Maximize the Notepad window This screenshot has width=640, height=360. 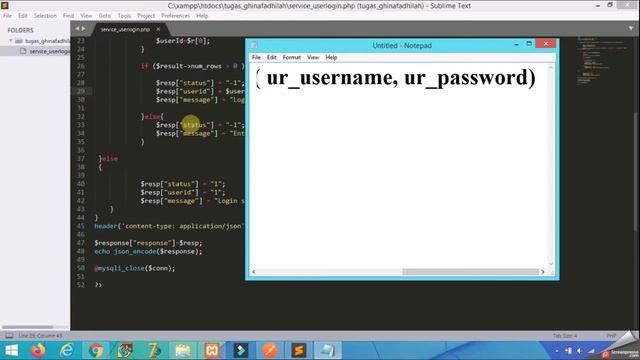pyautogui.click(x=529, y=44)
